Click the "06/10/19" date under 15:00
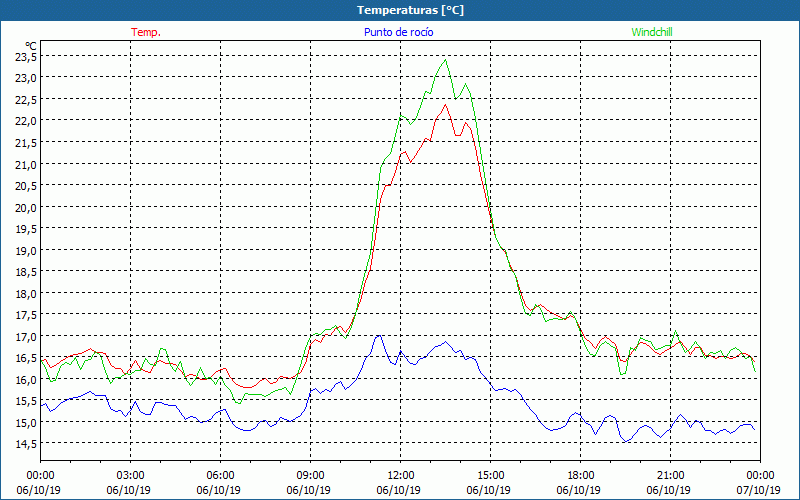 pyautogui.click(x=488, y=490)
